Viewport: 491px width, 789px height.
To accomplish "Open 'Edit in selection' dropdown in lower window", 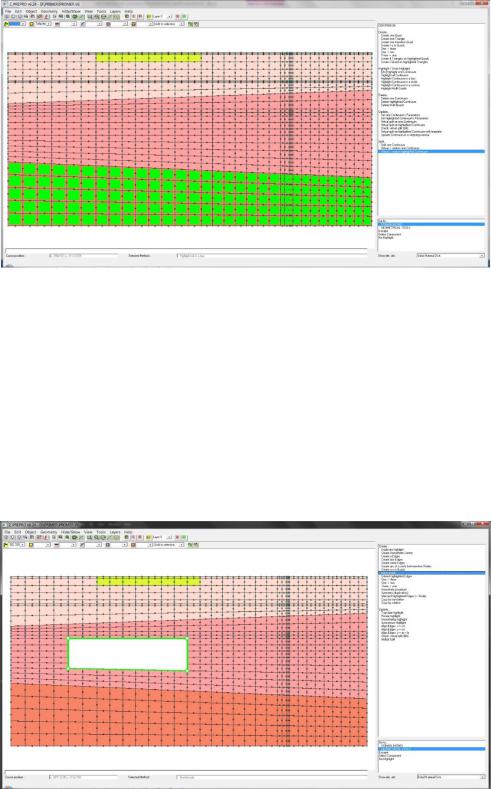I will click(169, 545).
